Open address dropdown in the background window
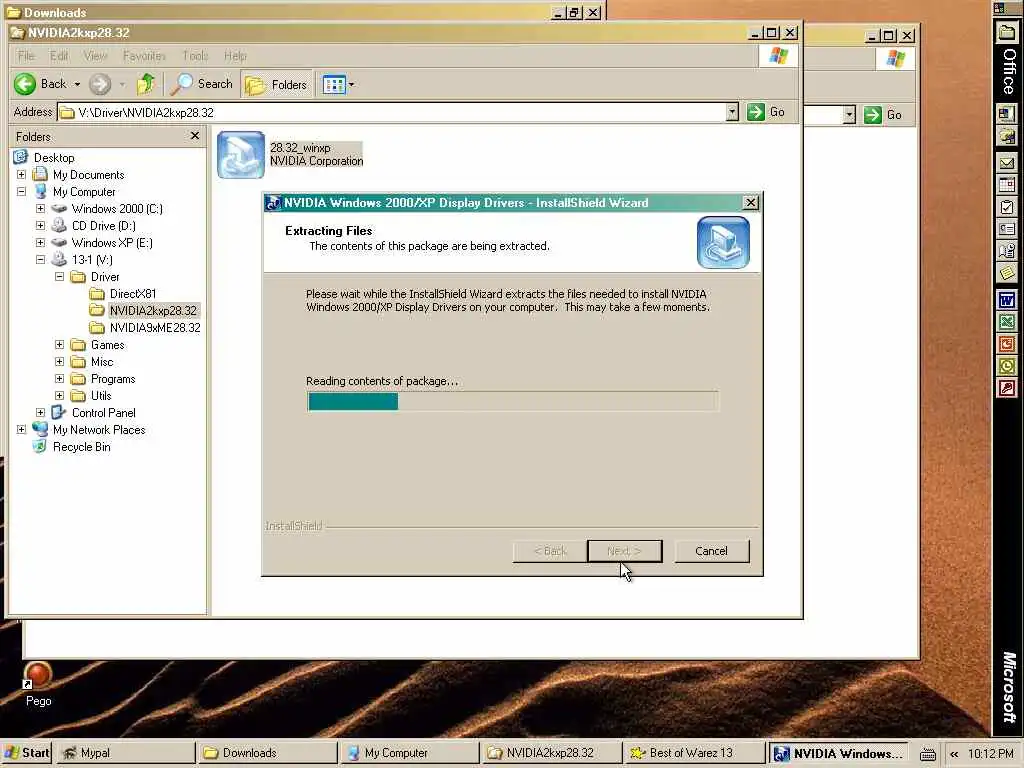 click(849, 116)
